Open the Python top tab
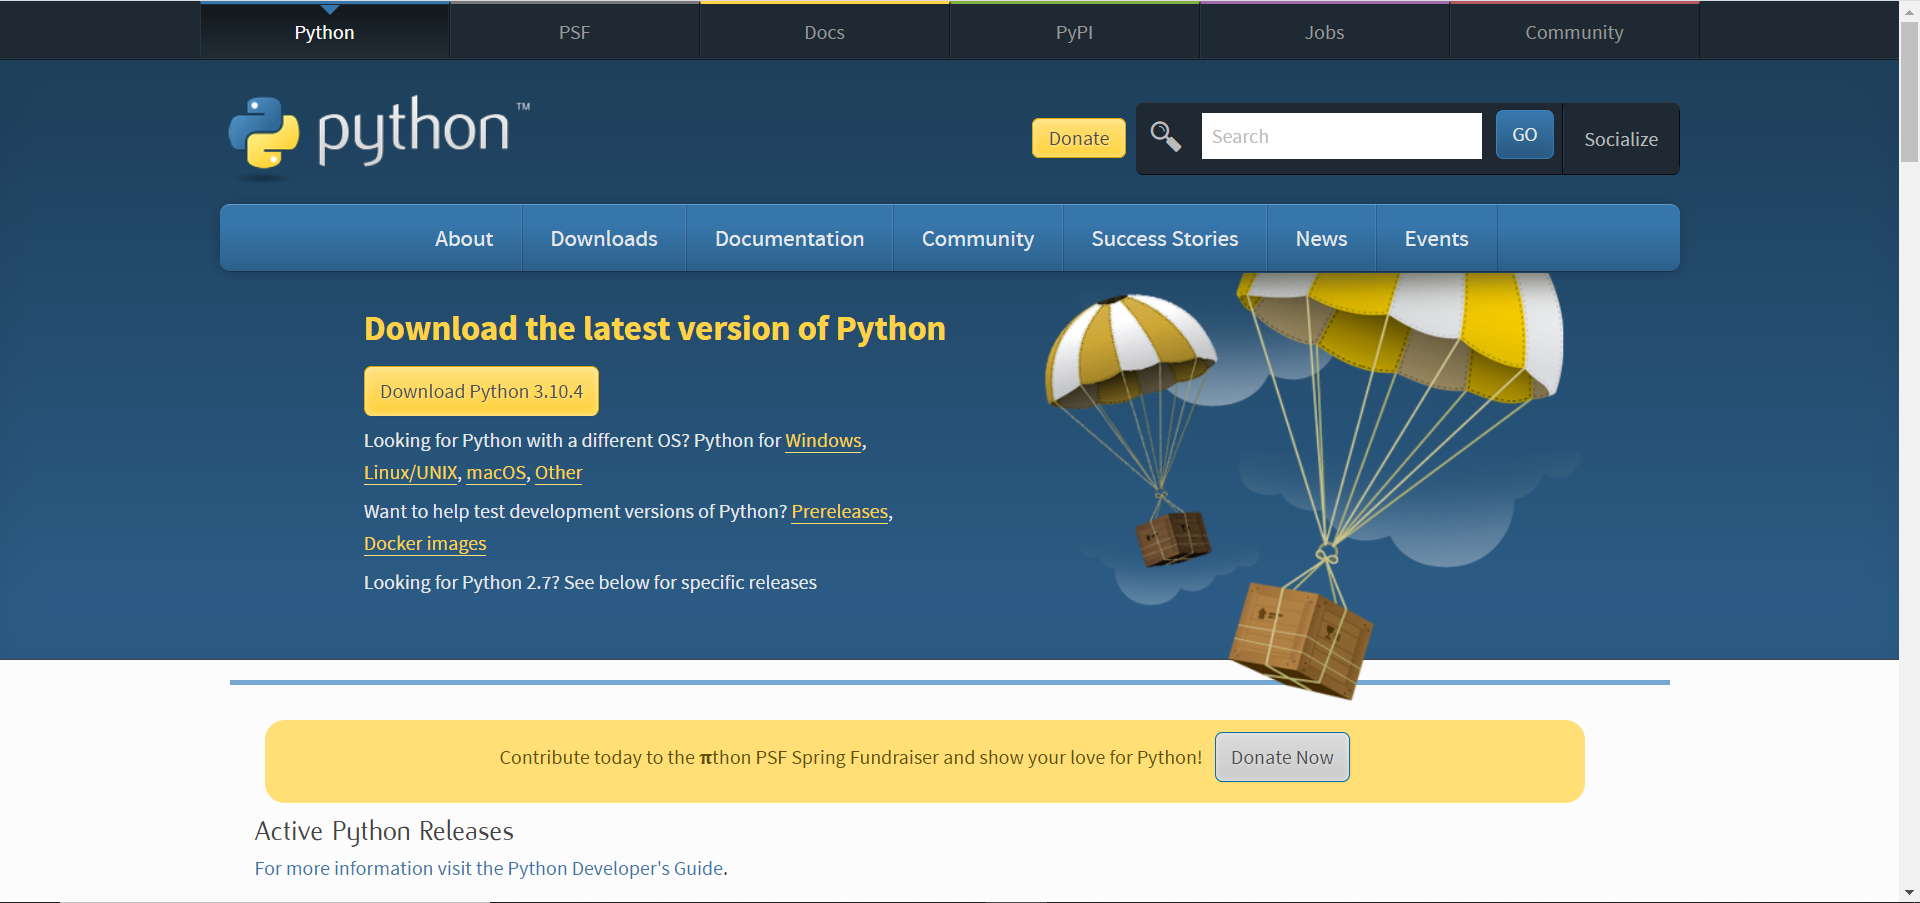This screenshot has height=903, width=1920. [x=325, y=32]
